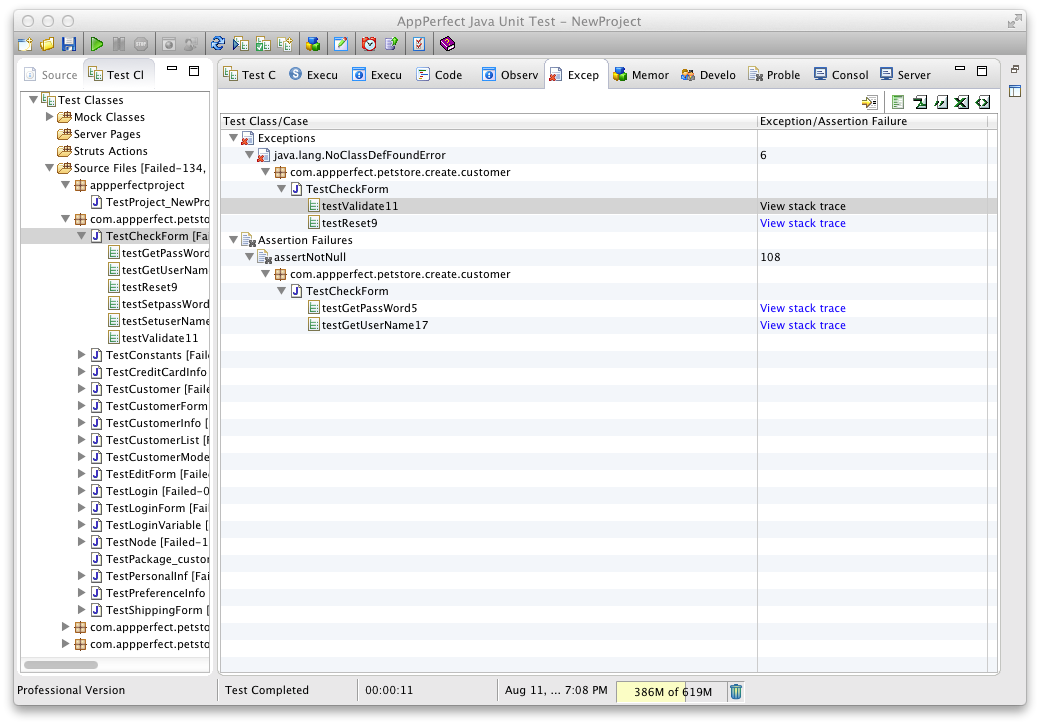Collapse the java.lang.NoClassDefFoundError node
Screen dimensions: 1040x725
[x=249, y=155]
